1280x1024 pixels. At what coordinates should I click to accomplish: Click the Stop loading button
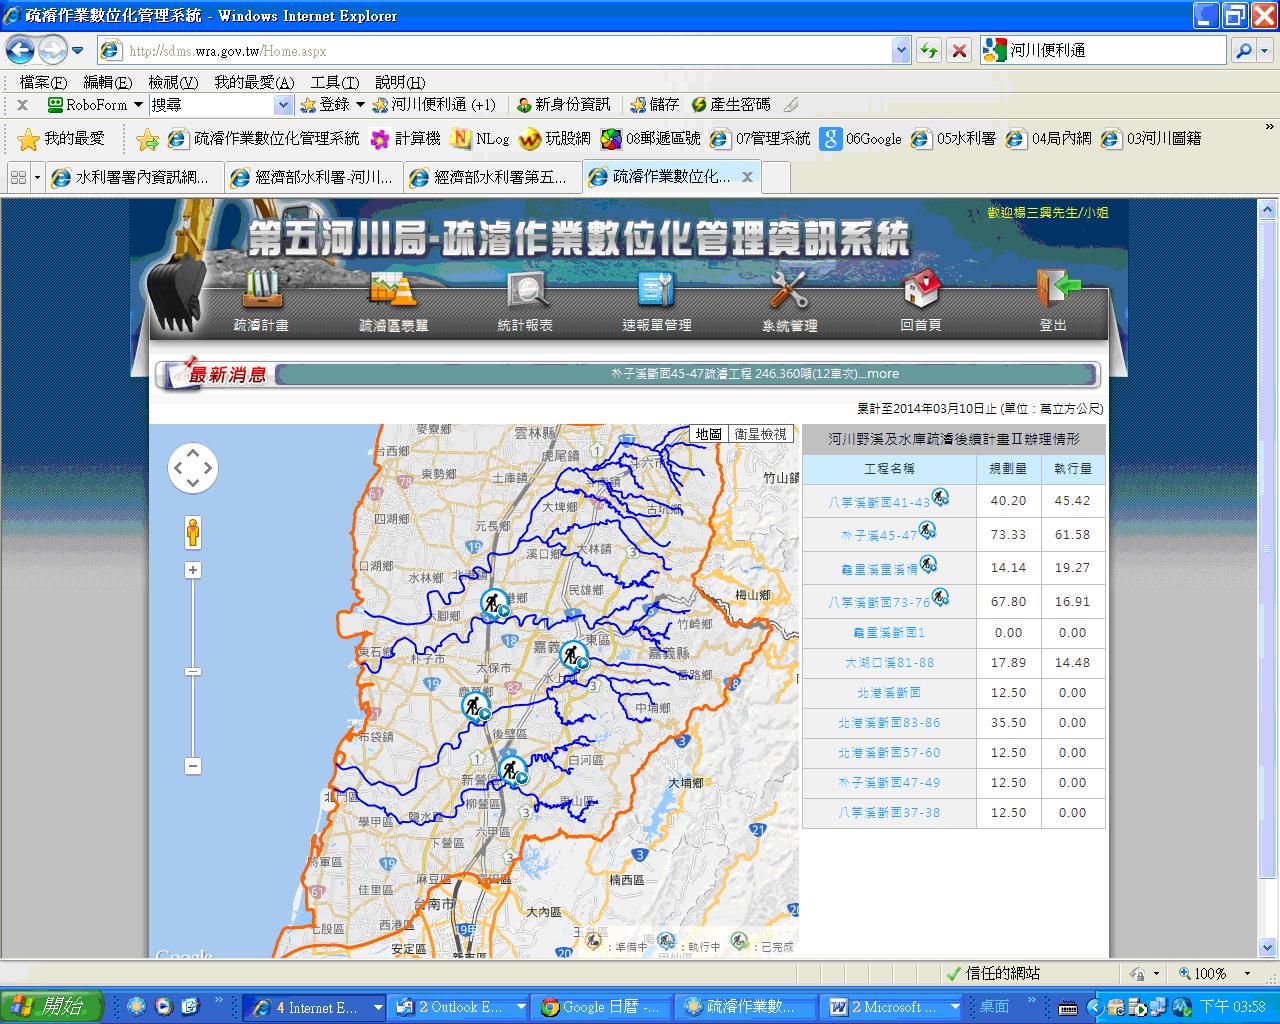coord(959,50)
